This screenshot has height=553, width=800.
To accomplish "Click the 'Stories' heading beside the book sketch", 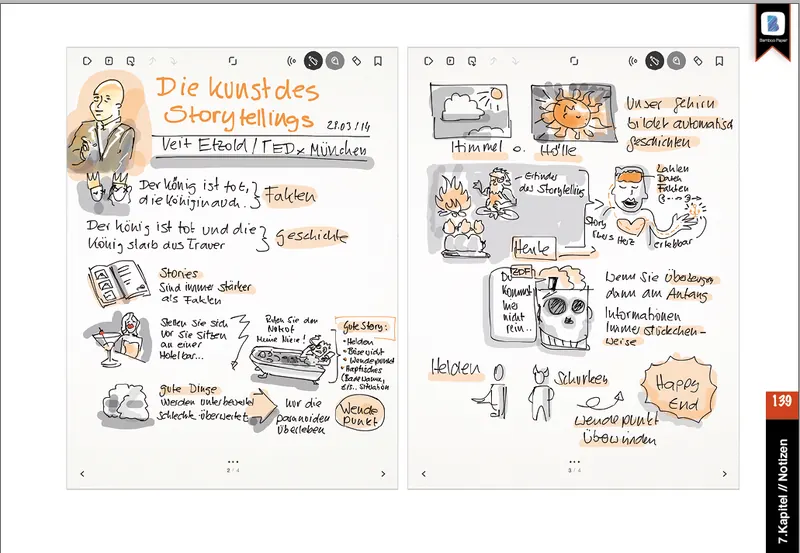I will click(179, 273).
